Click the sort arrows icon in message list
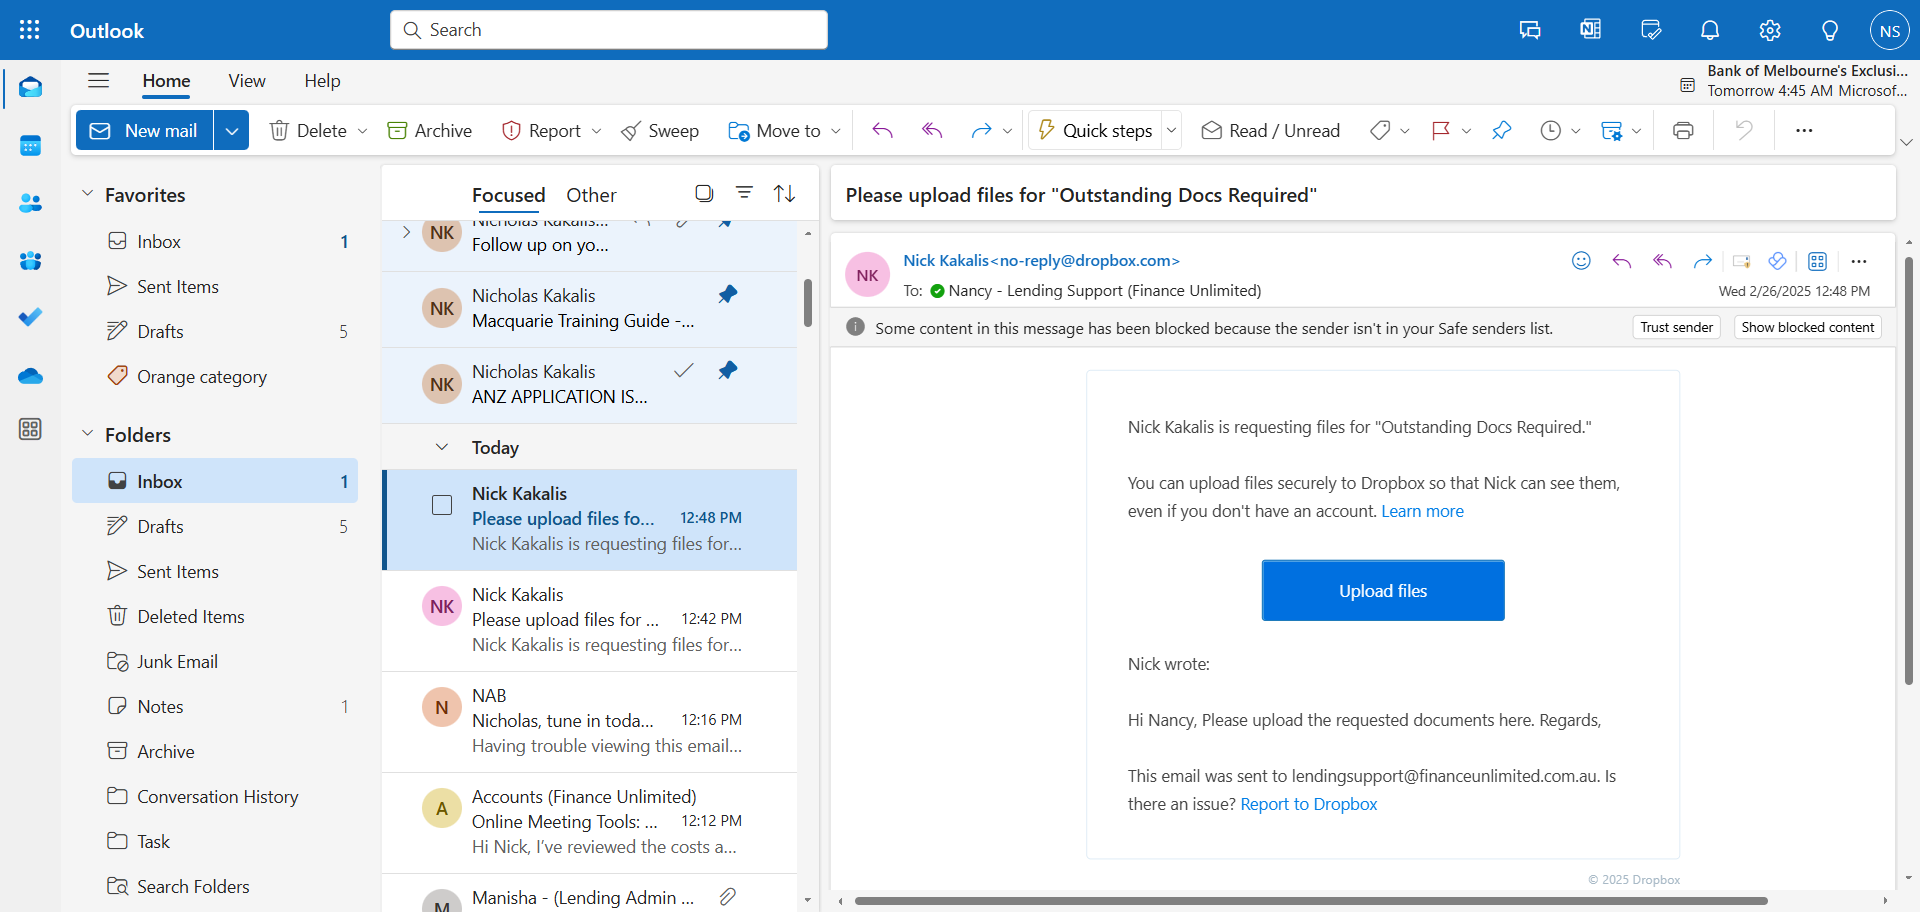This screenshot has height=912, width=1920. tap(784, 193)
